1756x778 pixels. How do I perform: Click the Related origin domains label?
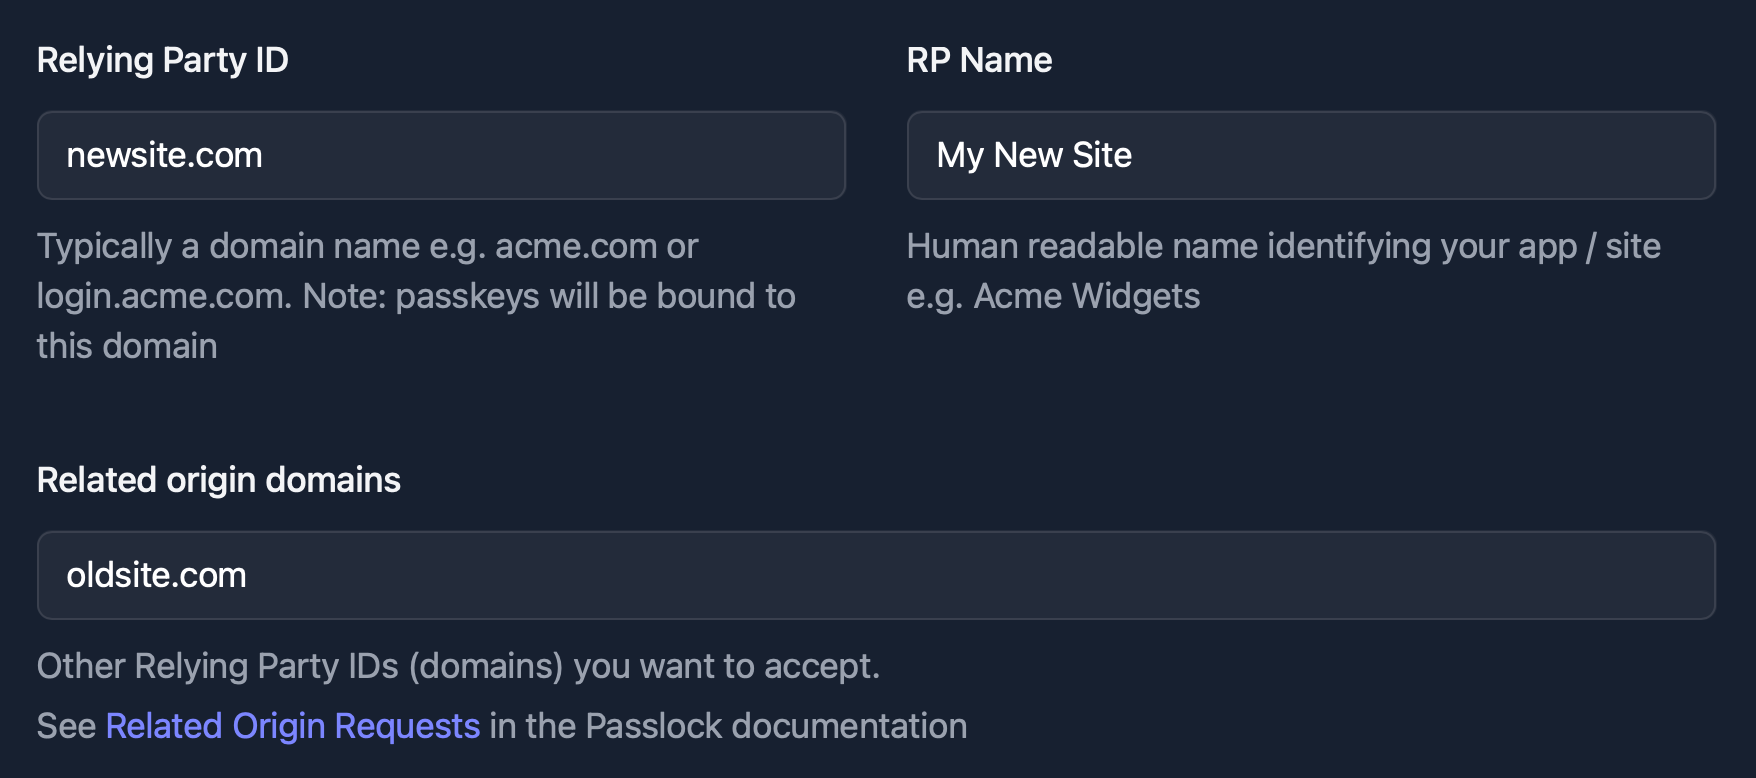point(218,480)
